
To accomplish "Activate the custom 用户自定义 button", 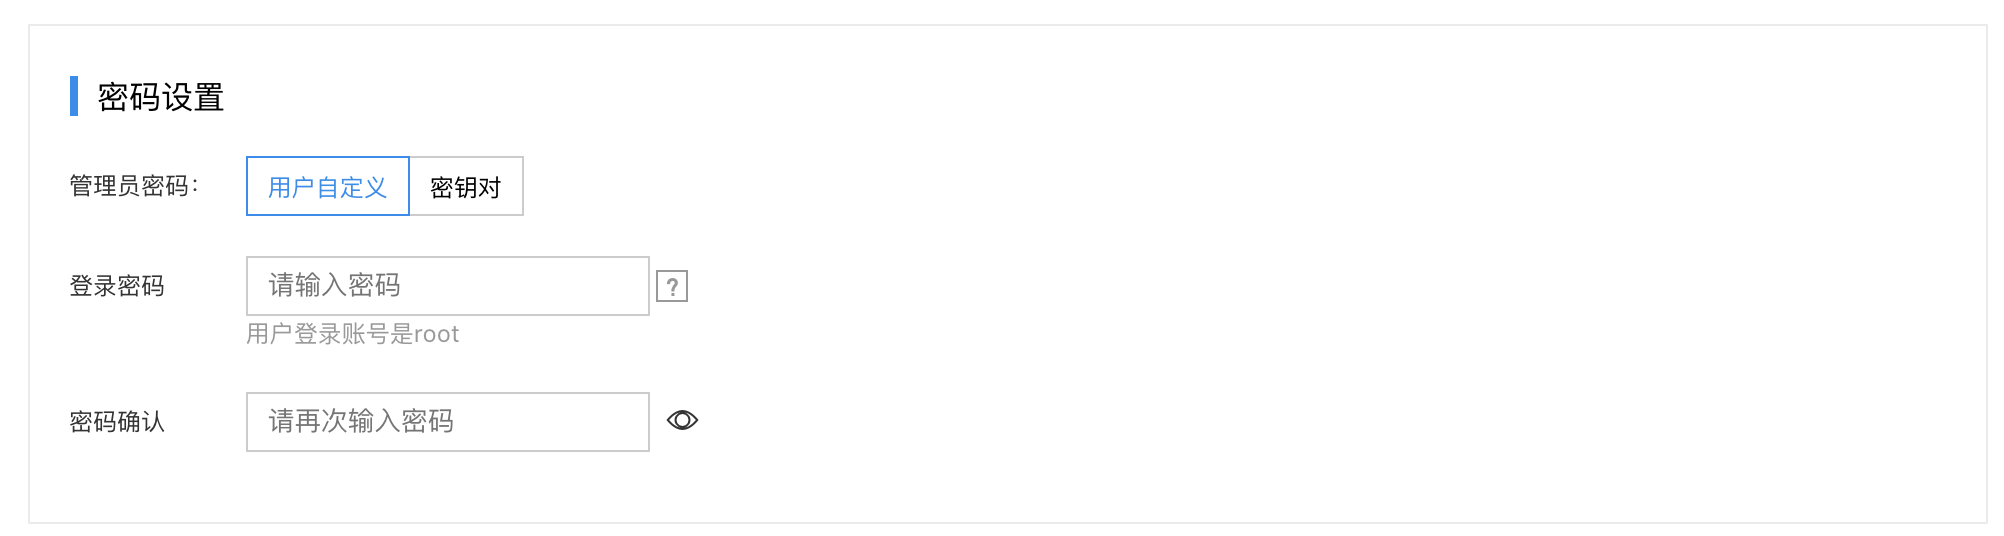I will pyautogui.click(x=328, y=186).
